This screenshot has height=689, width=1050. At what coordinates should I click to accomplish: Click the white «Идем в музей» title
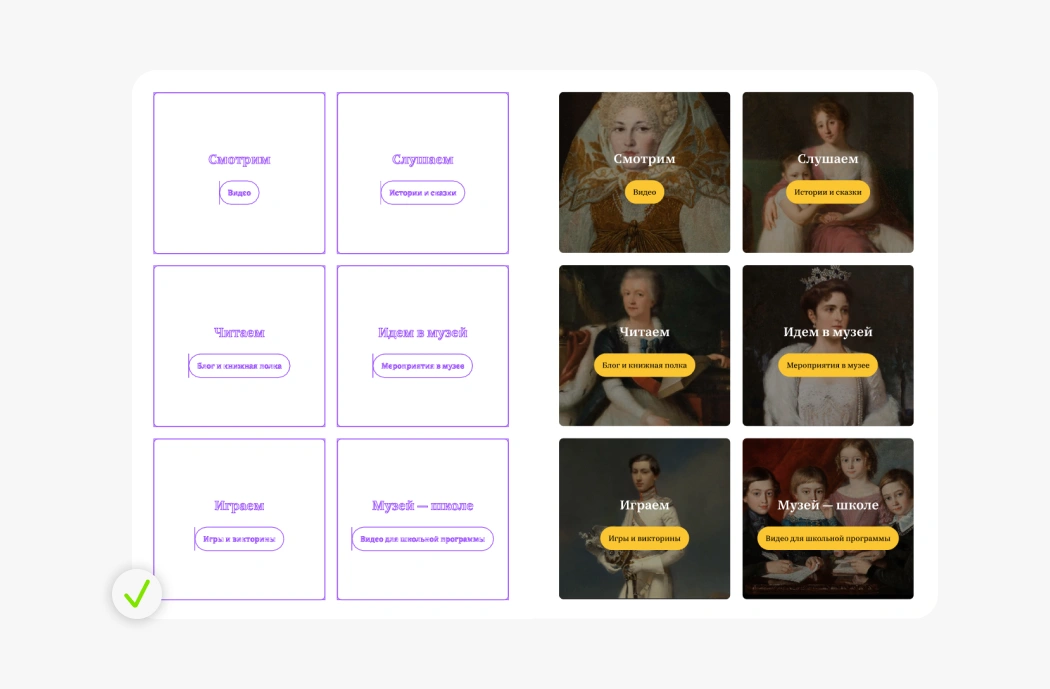point(828,332)
